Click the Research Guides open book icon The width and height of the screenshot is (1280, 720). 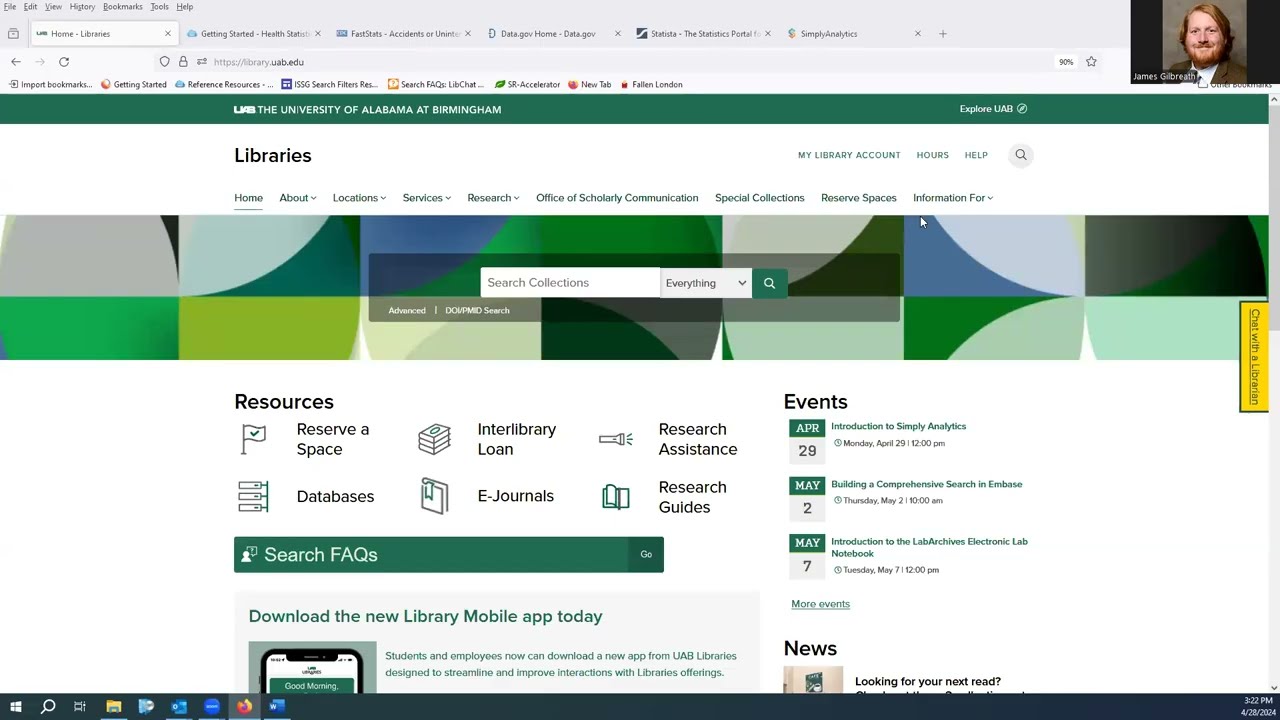[x=616, y=497]
